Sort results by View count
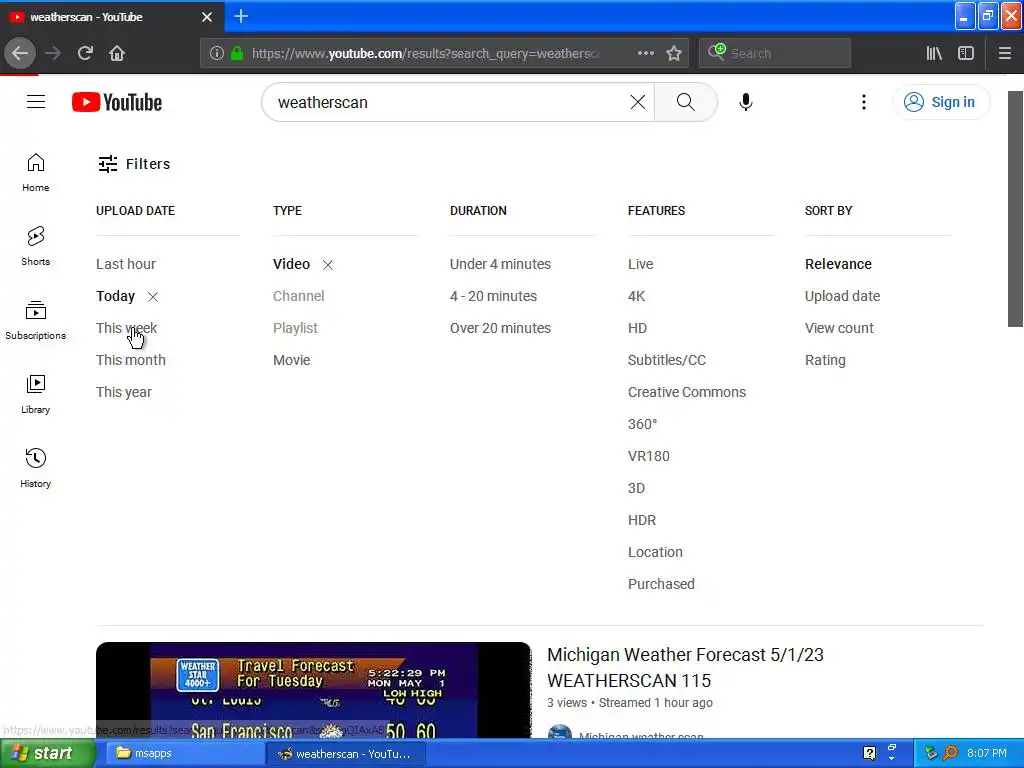This screenshot has height=768, width=1024. [839, 328]
